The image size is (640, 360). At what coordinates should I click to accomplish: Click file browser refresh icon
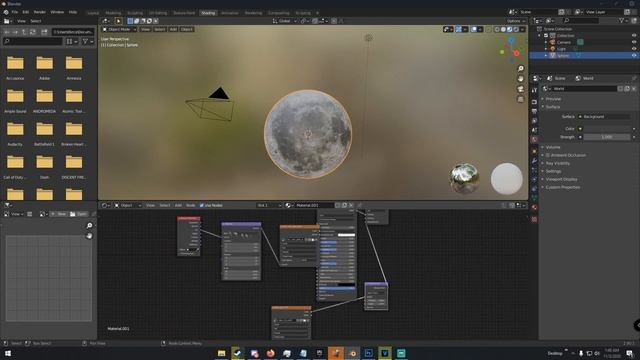pyautogui.click(x=33, y=32)
